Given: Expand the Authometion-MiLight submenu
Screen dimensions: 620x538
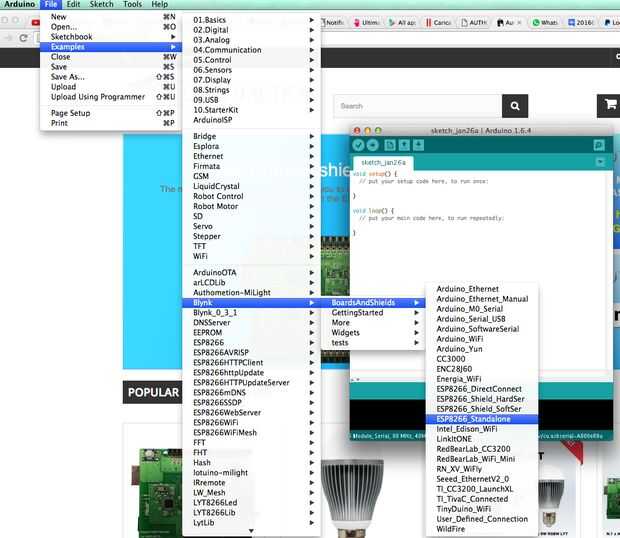Looking at the screenshot, I should 251,293.
